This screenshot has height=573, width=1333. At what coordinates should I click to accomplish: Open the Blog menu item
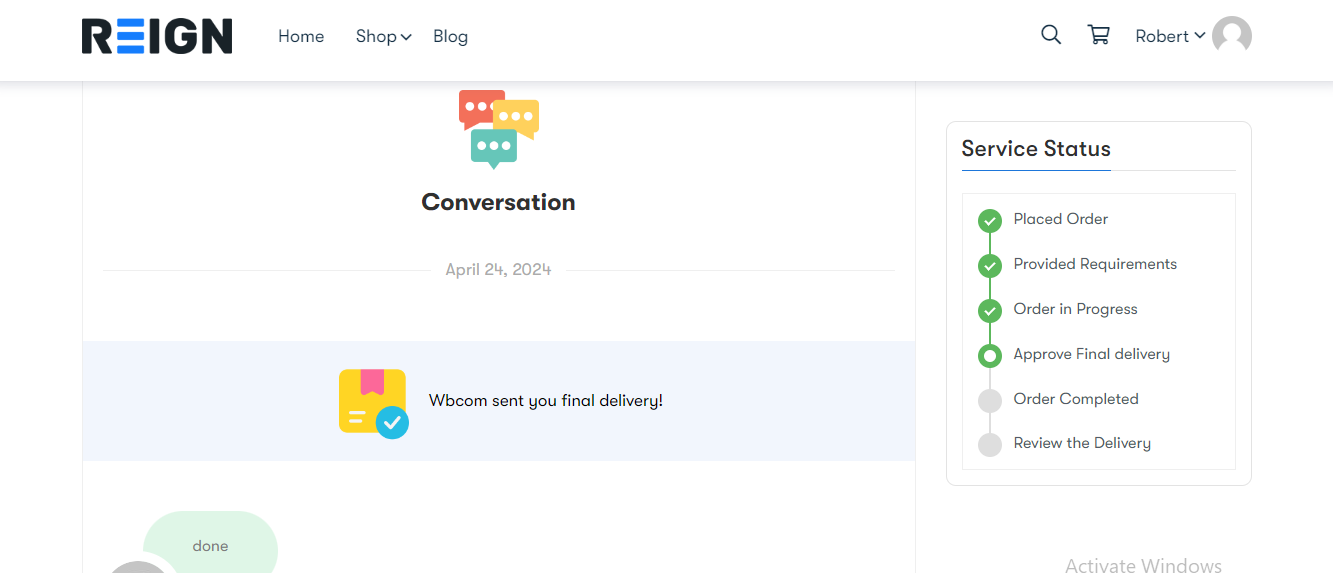450,36
